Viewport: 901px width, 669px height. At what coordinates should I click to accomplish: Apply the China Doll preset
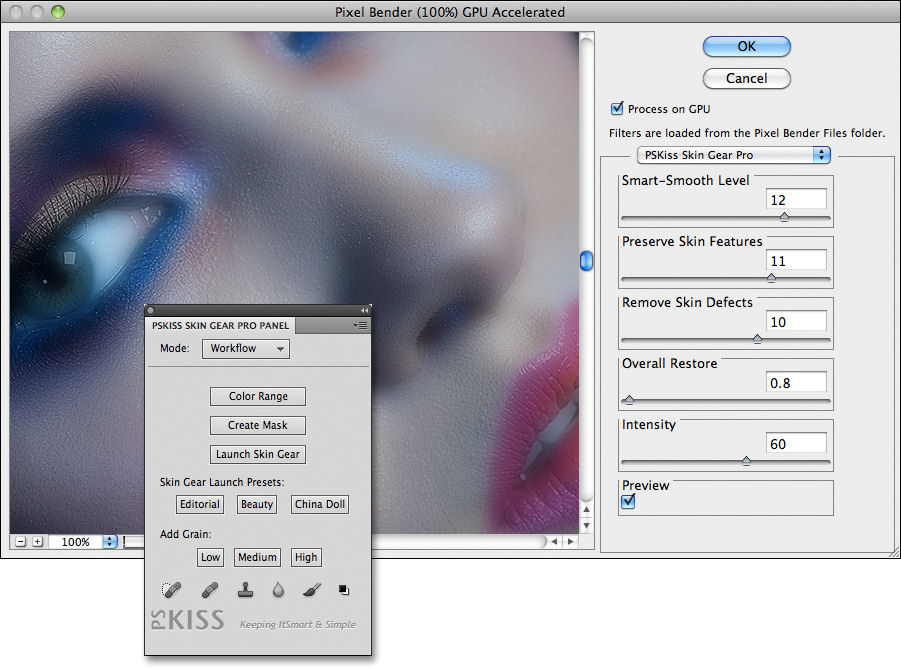point(320,504)
